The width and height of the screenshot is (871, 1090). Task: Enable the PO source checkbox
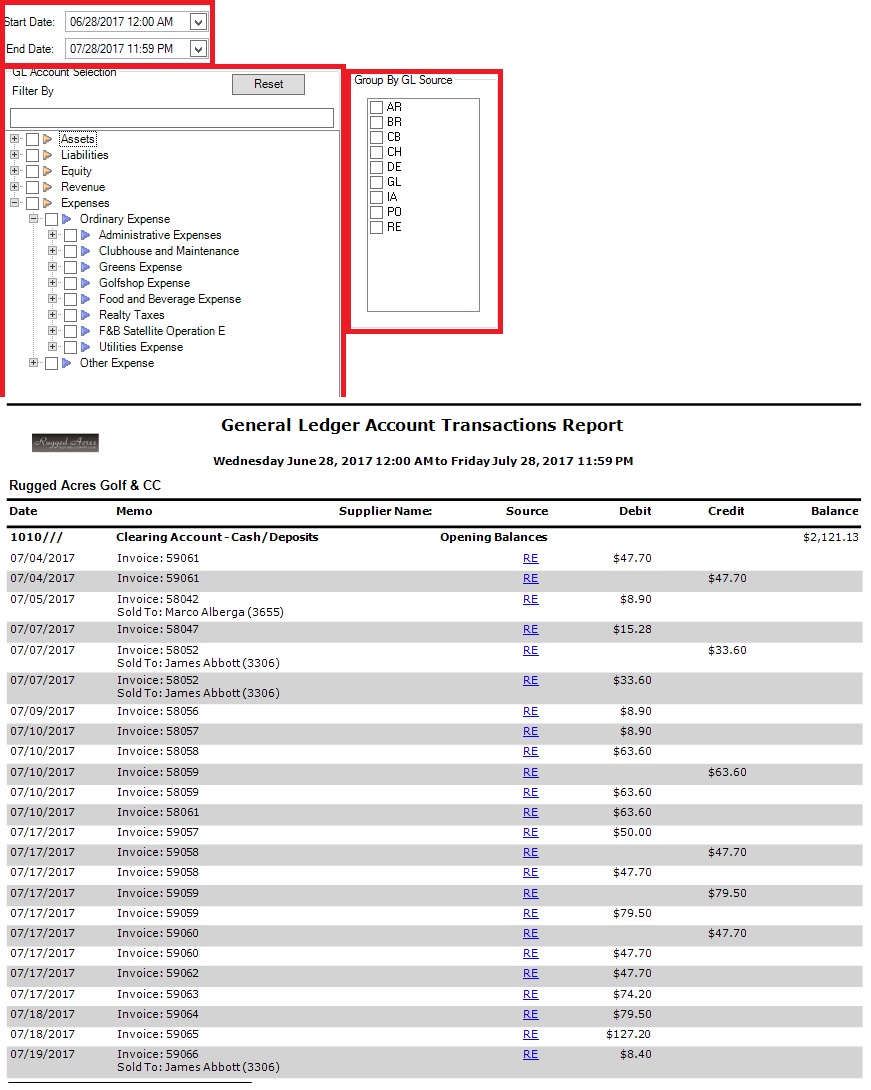click(x=376, y=212)
